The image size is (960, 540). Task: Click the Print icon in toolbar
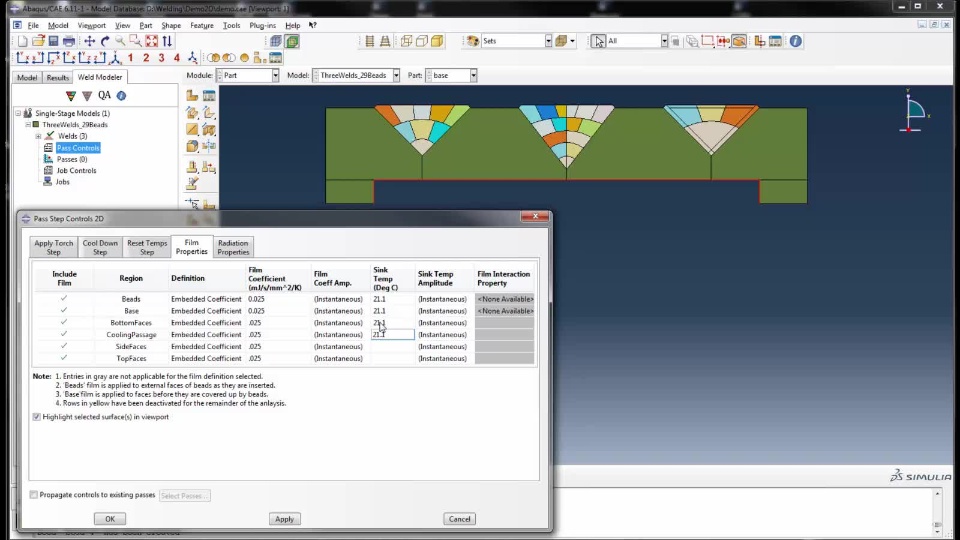click(69, 41)
